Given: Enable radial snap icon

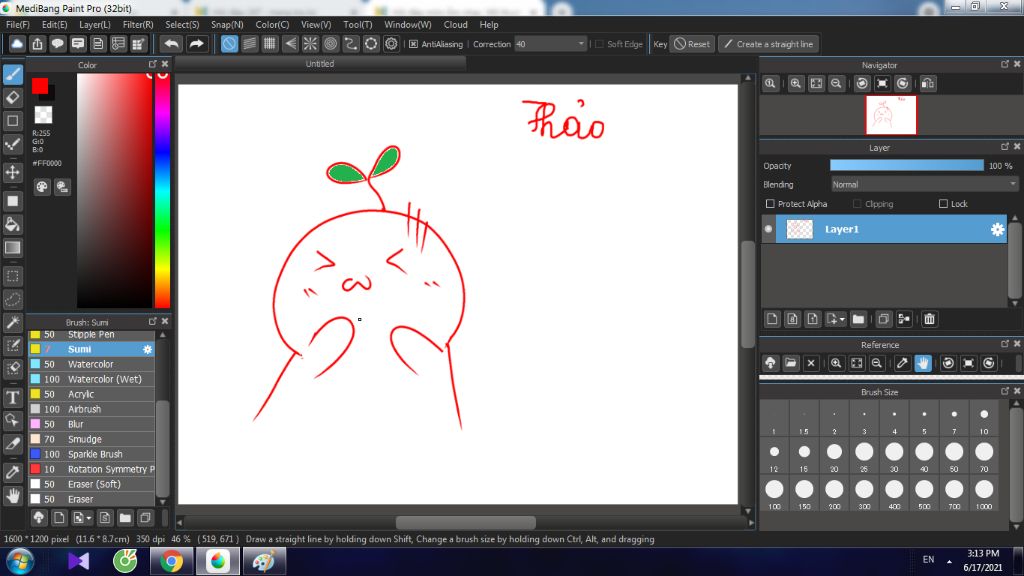Looking at the screenshot, I should (310, 44).
